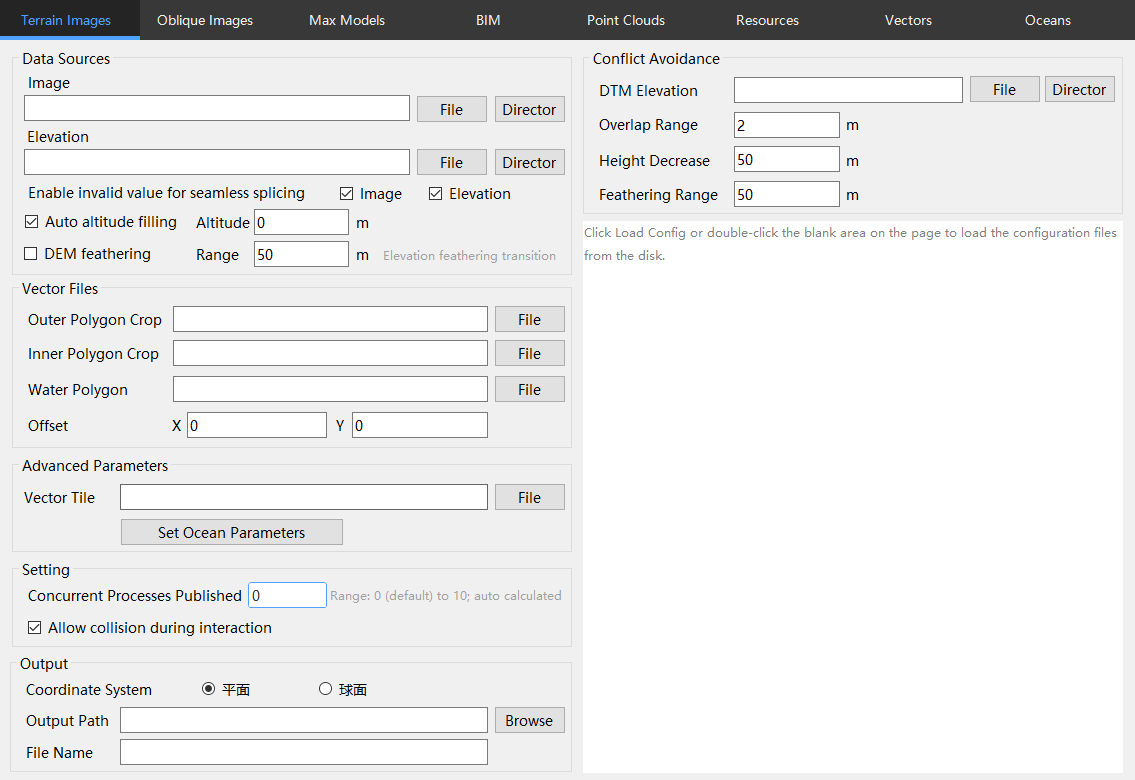Browse File for Vector Tile
Screen dimensions: 1135x780
click(x=530, y=497)
